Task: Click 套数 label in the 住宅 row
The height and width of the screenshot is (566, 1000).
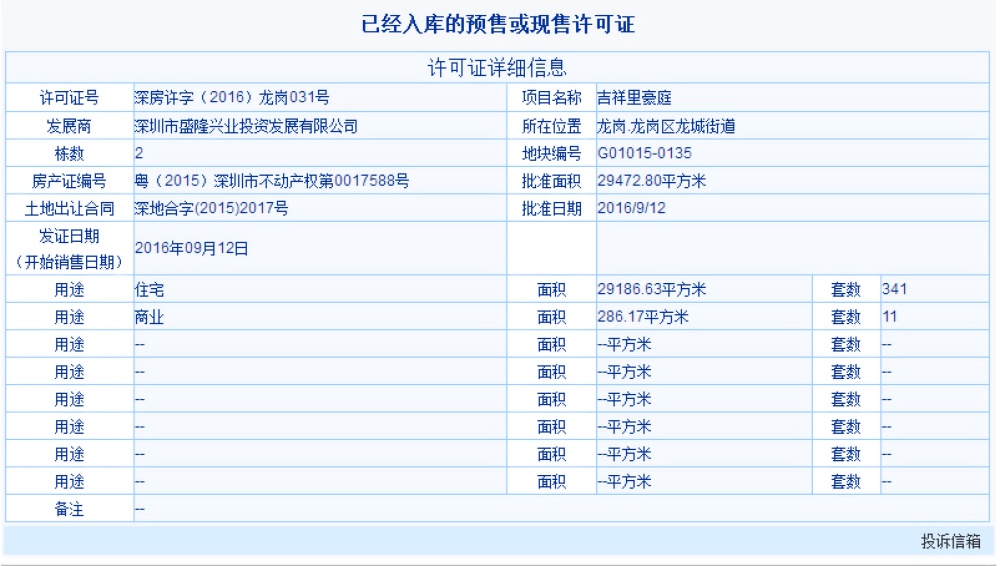Action: tap(846, 290)
